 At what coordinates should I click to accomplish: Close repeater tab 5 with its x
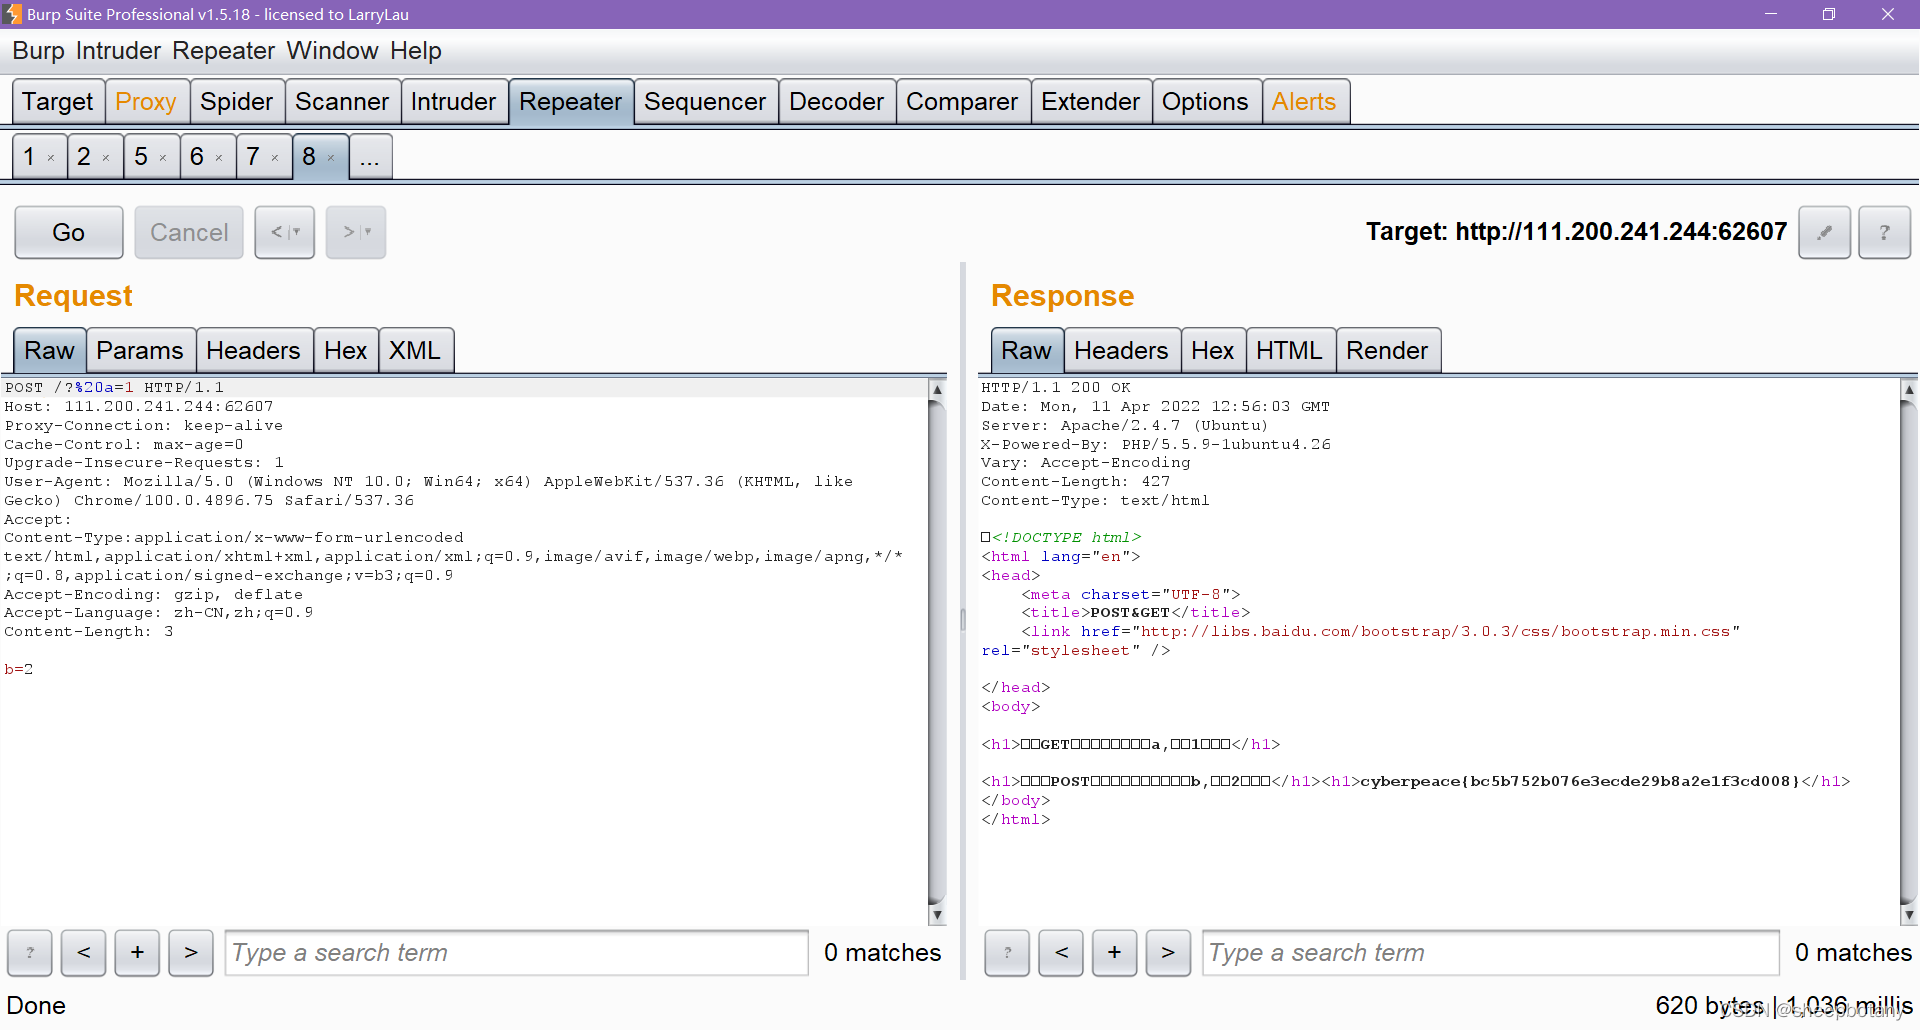[163, 158]
